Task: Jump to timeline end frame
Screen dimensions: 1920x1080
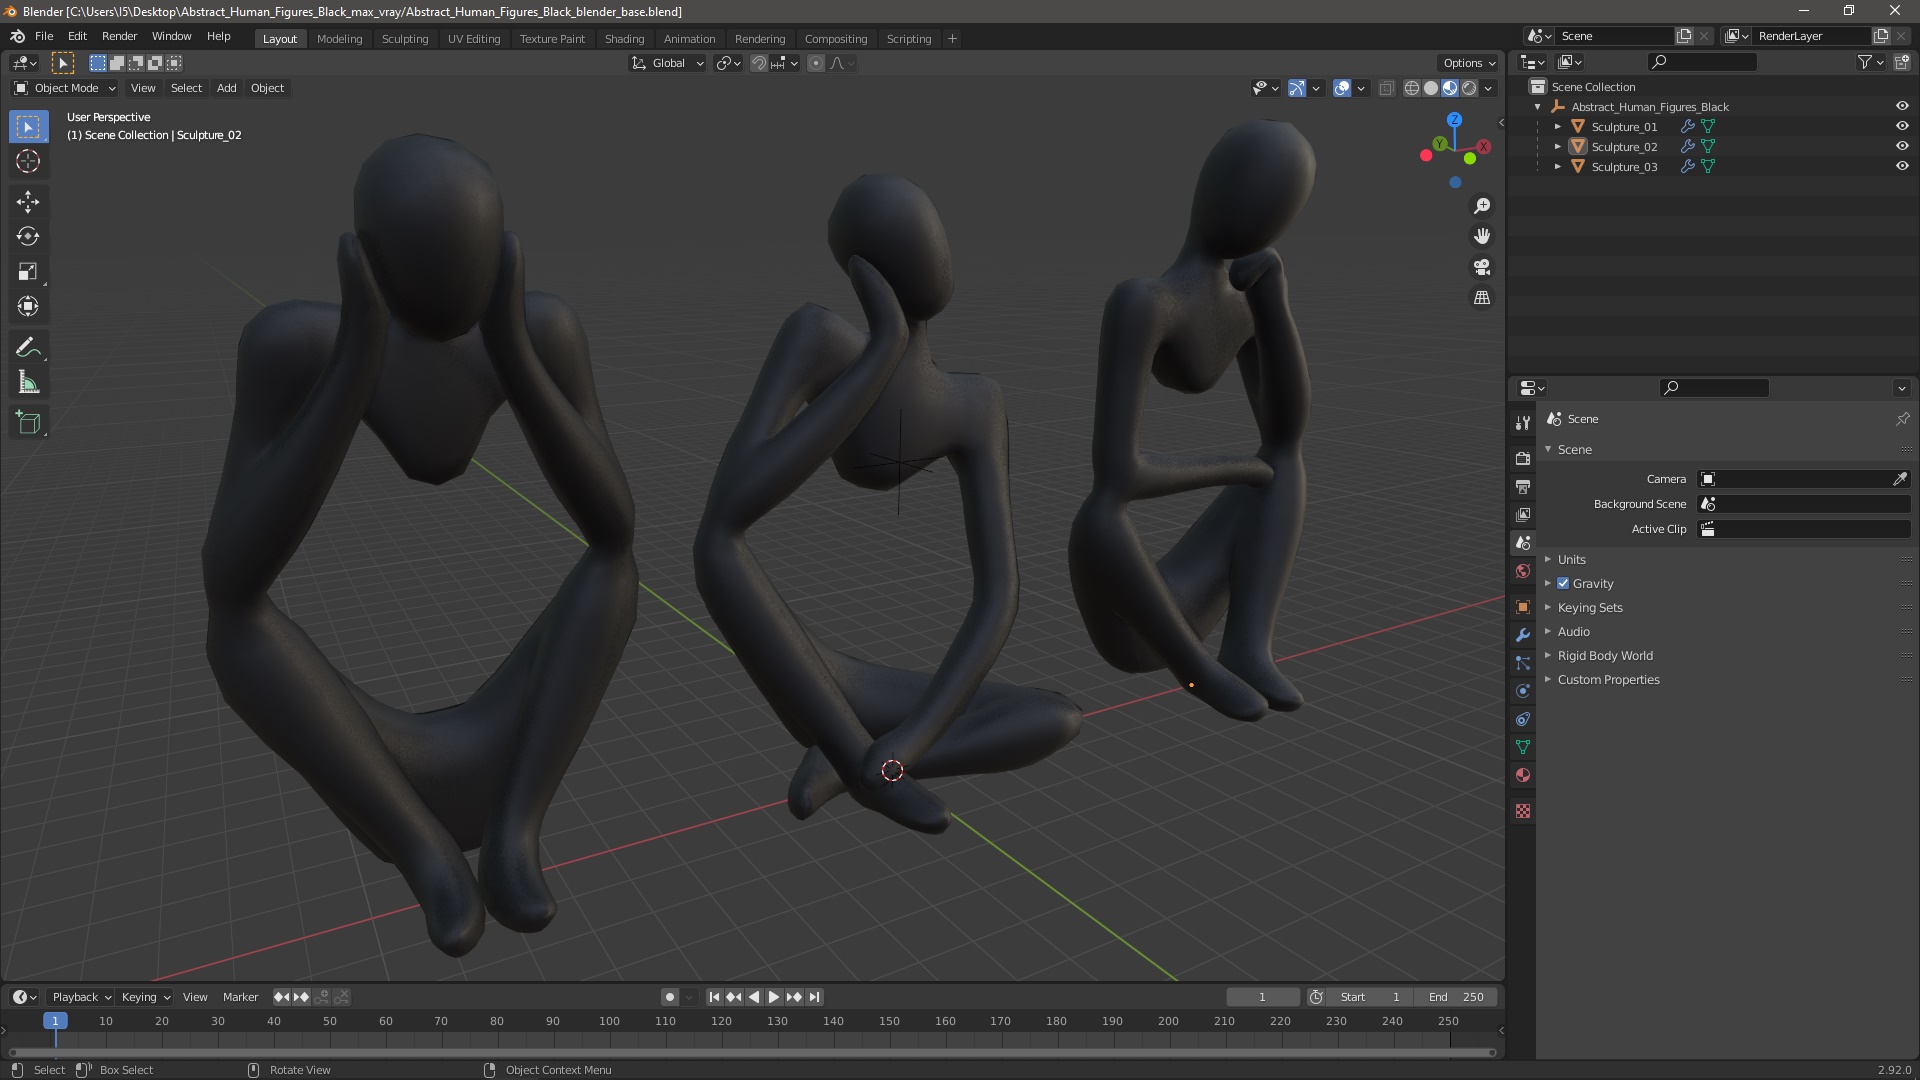Action: click(814, 997)
